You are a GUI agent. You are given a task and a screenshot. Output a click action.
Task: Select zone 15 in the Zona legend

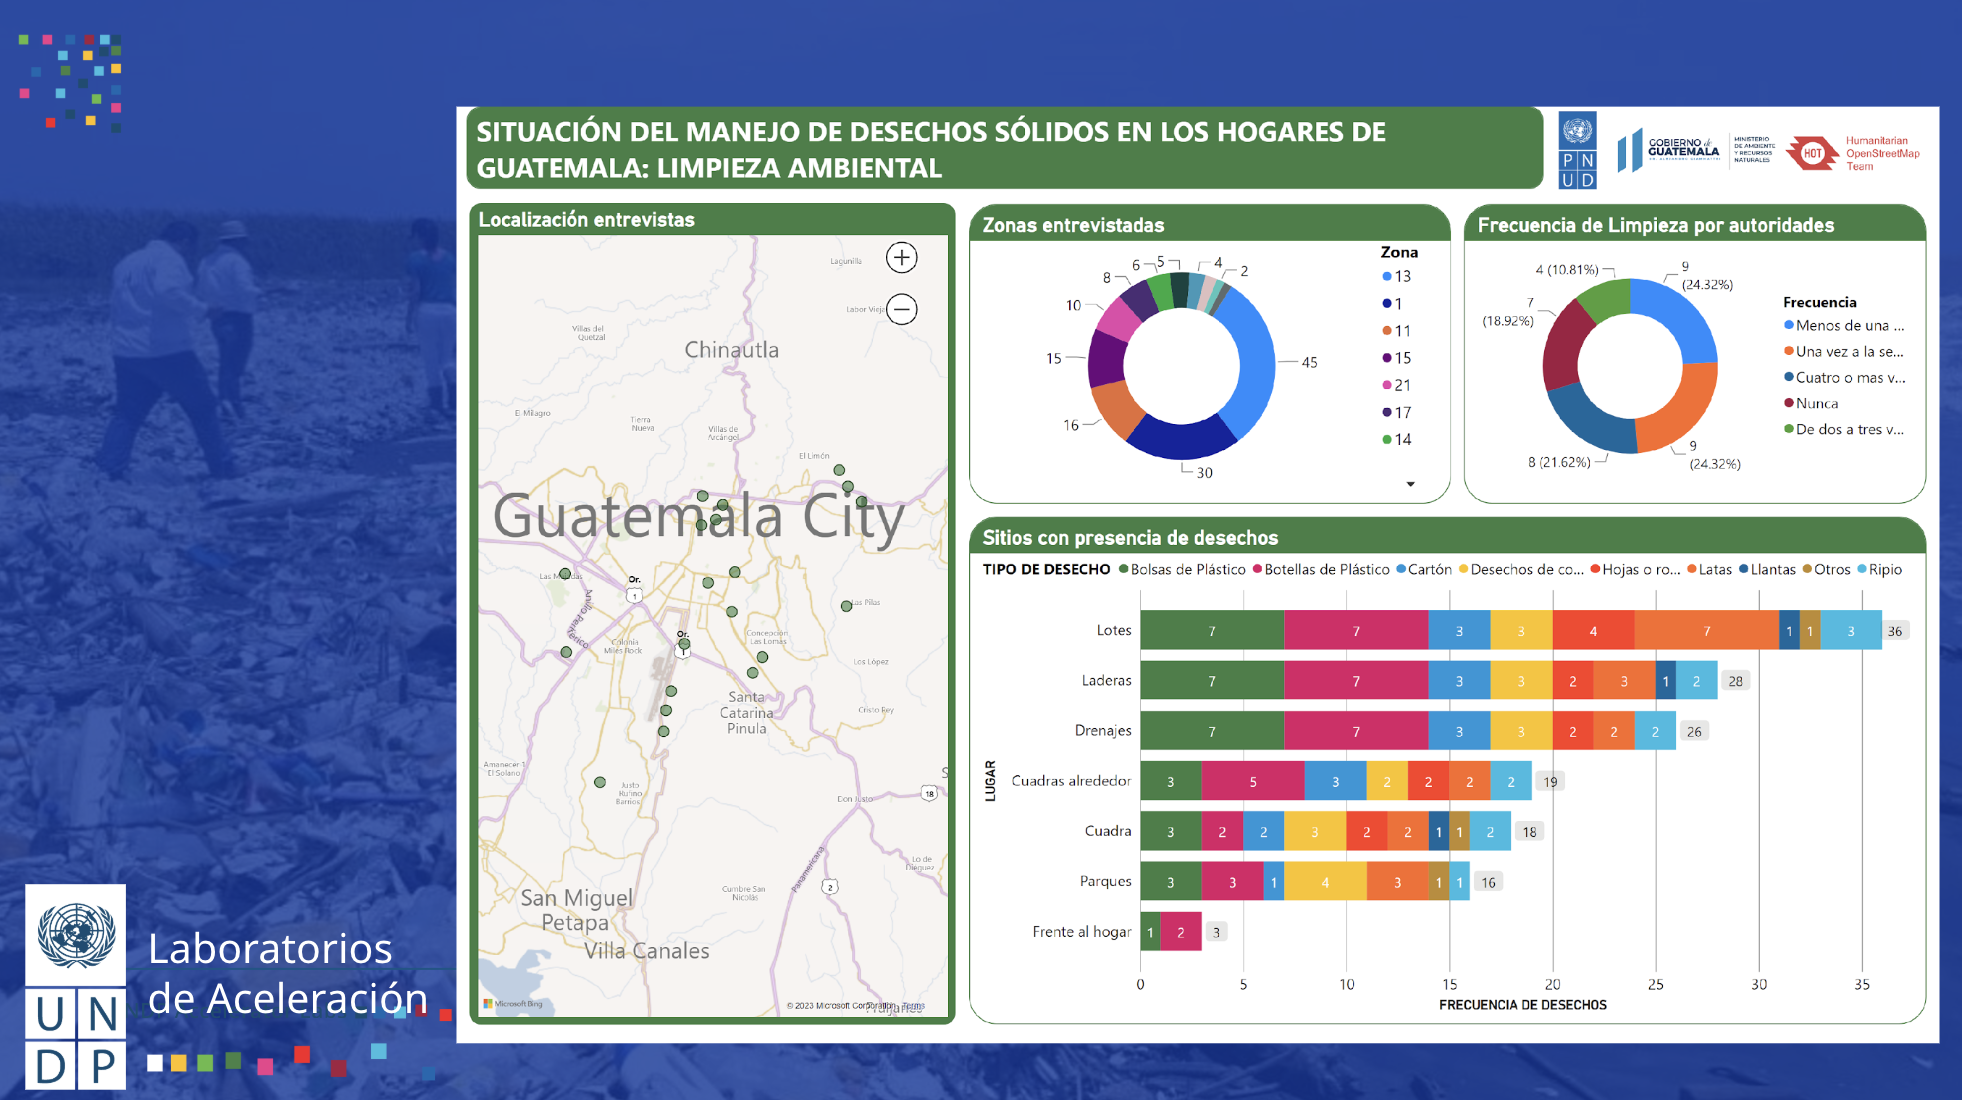(1397, 358)
